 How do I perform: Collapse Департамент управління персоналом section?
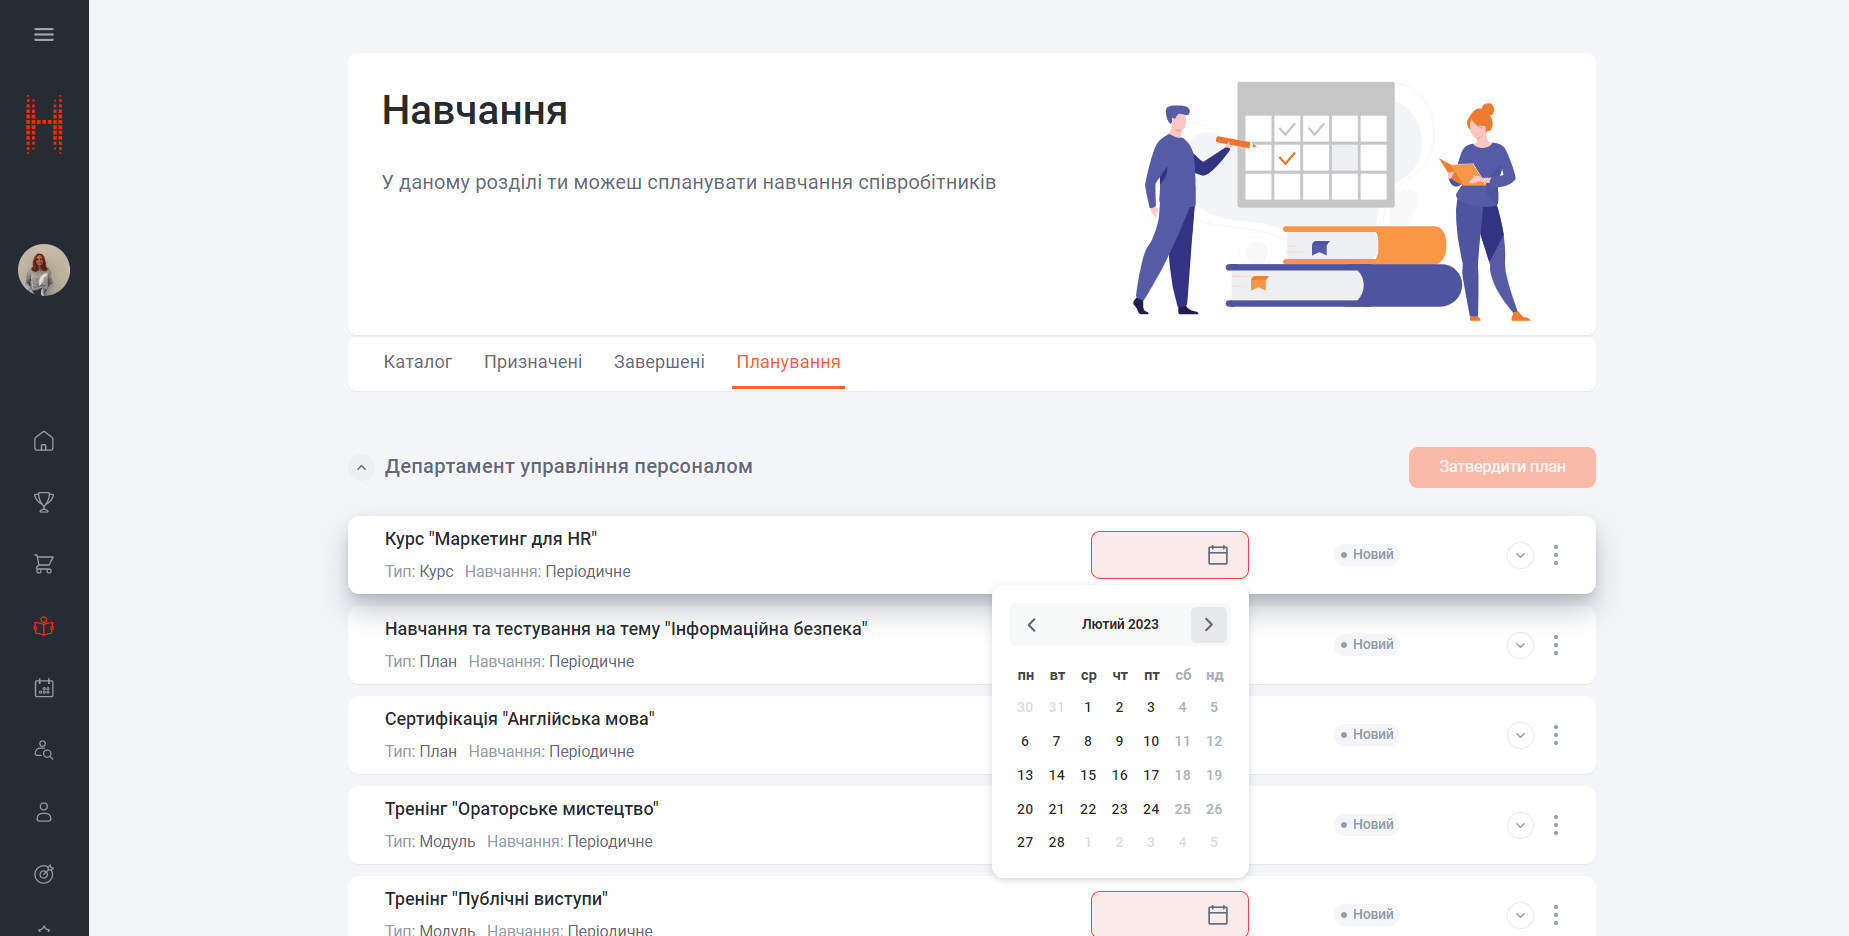[361, 467]
